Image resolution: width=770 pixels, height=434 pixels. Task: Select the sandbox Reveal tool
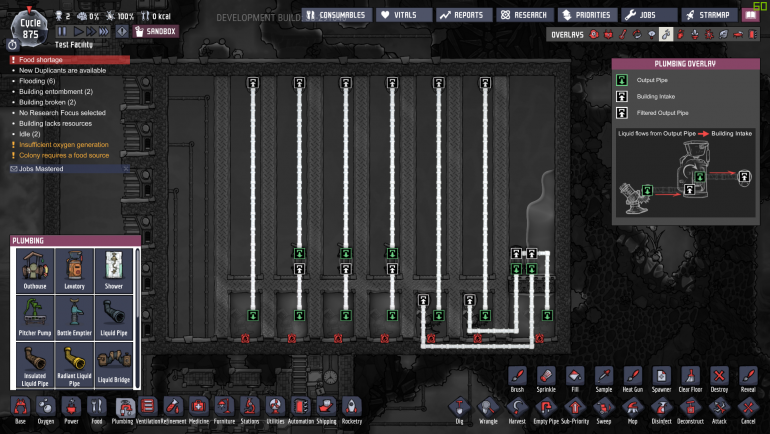coord(748,379)
